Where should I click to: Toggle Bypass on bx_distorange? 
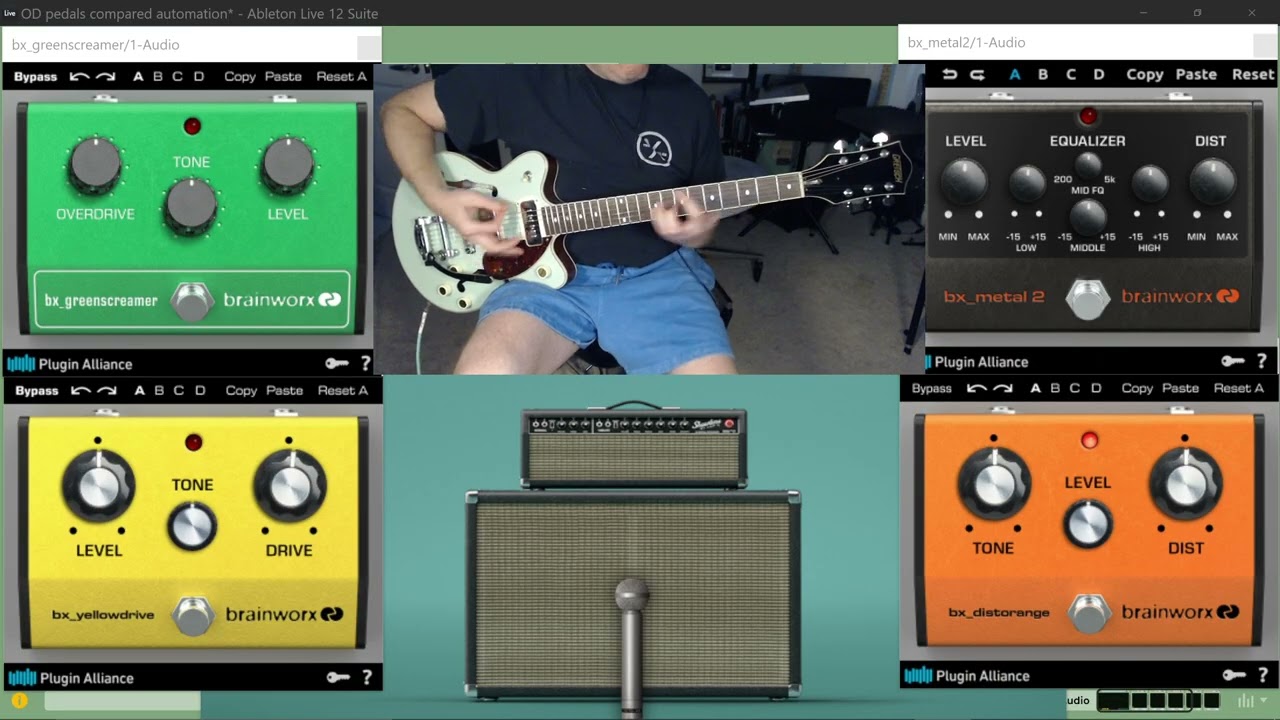point(932,389)
